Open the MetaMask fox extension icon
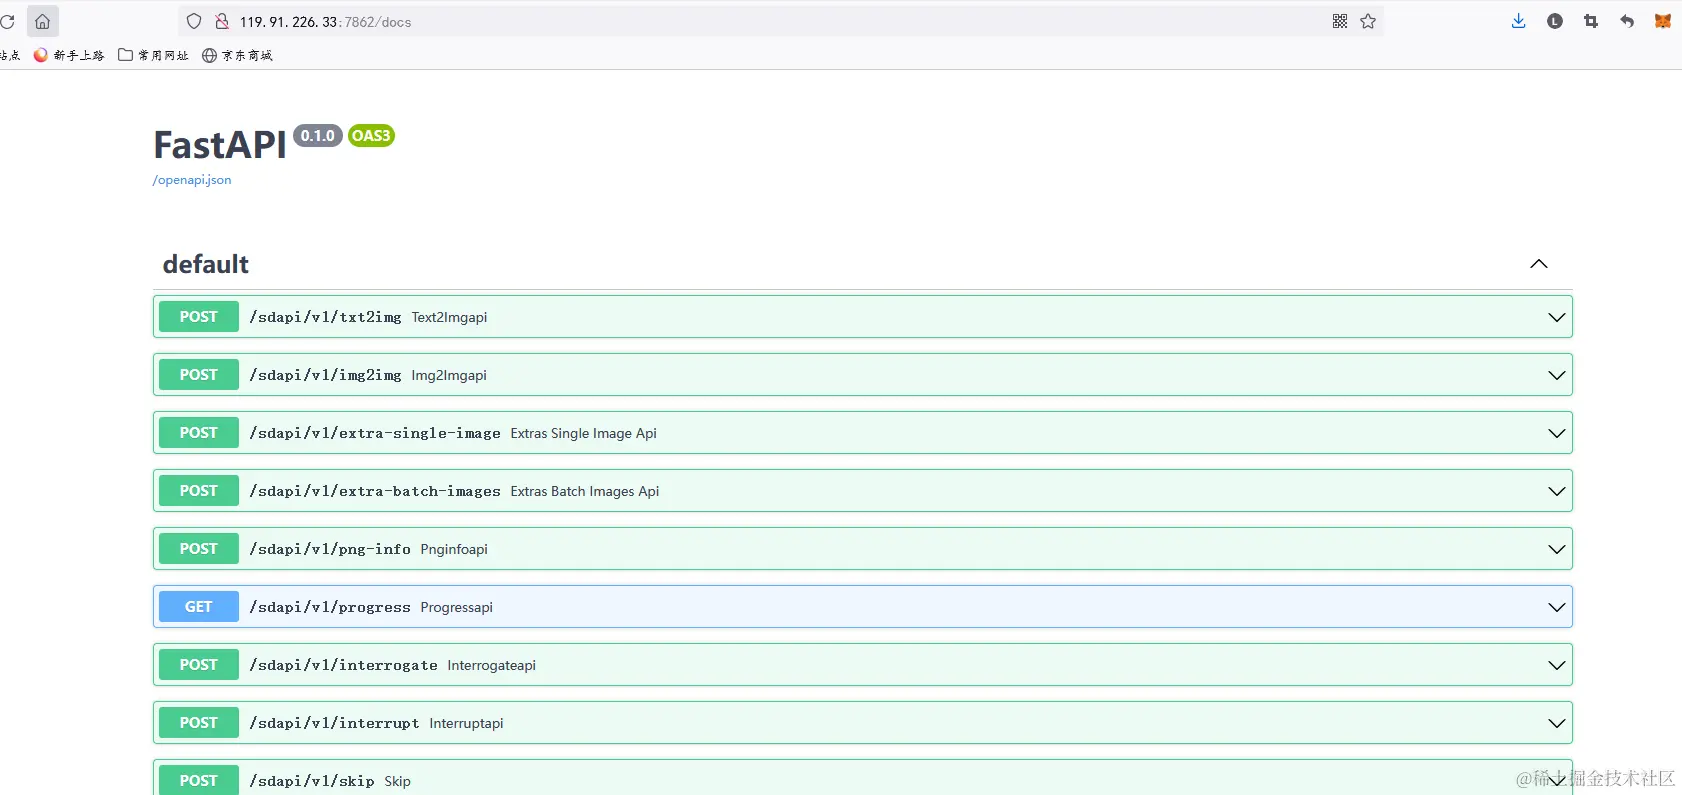1682x795 pixels. click(1663, 21)
